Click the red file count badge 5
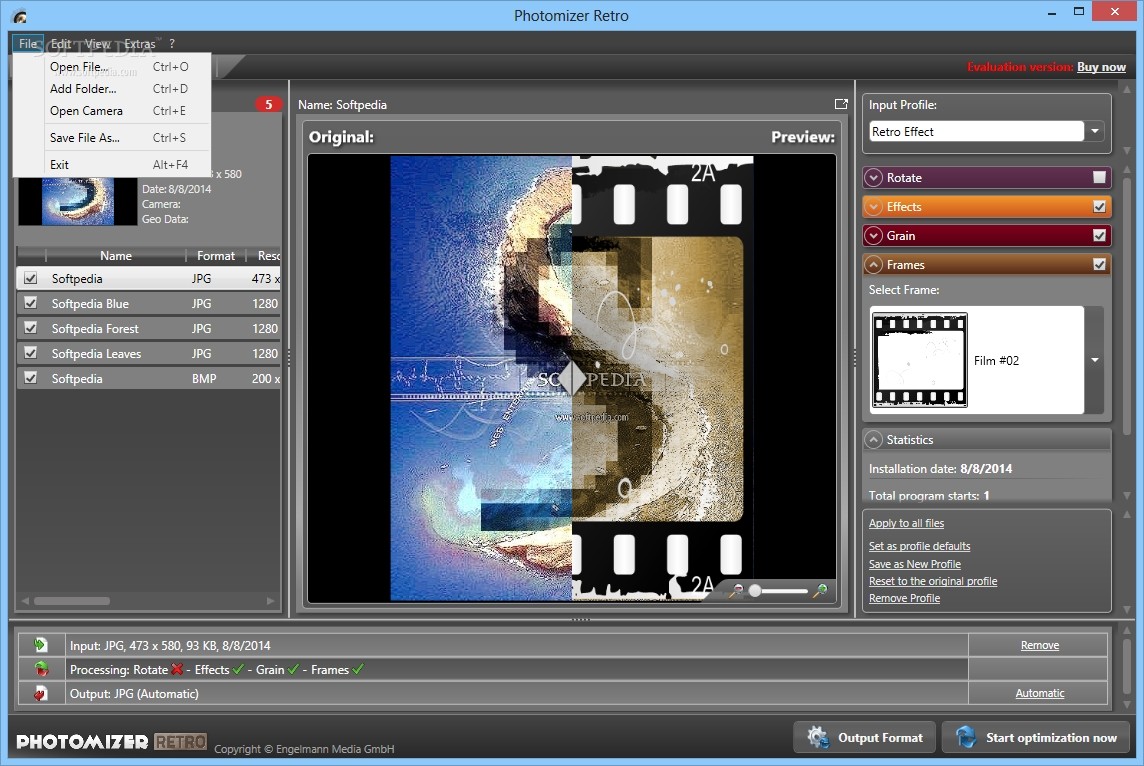 268,104
